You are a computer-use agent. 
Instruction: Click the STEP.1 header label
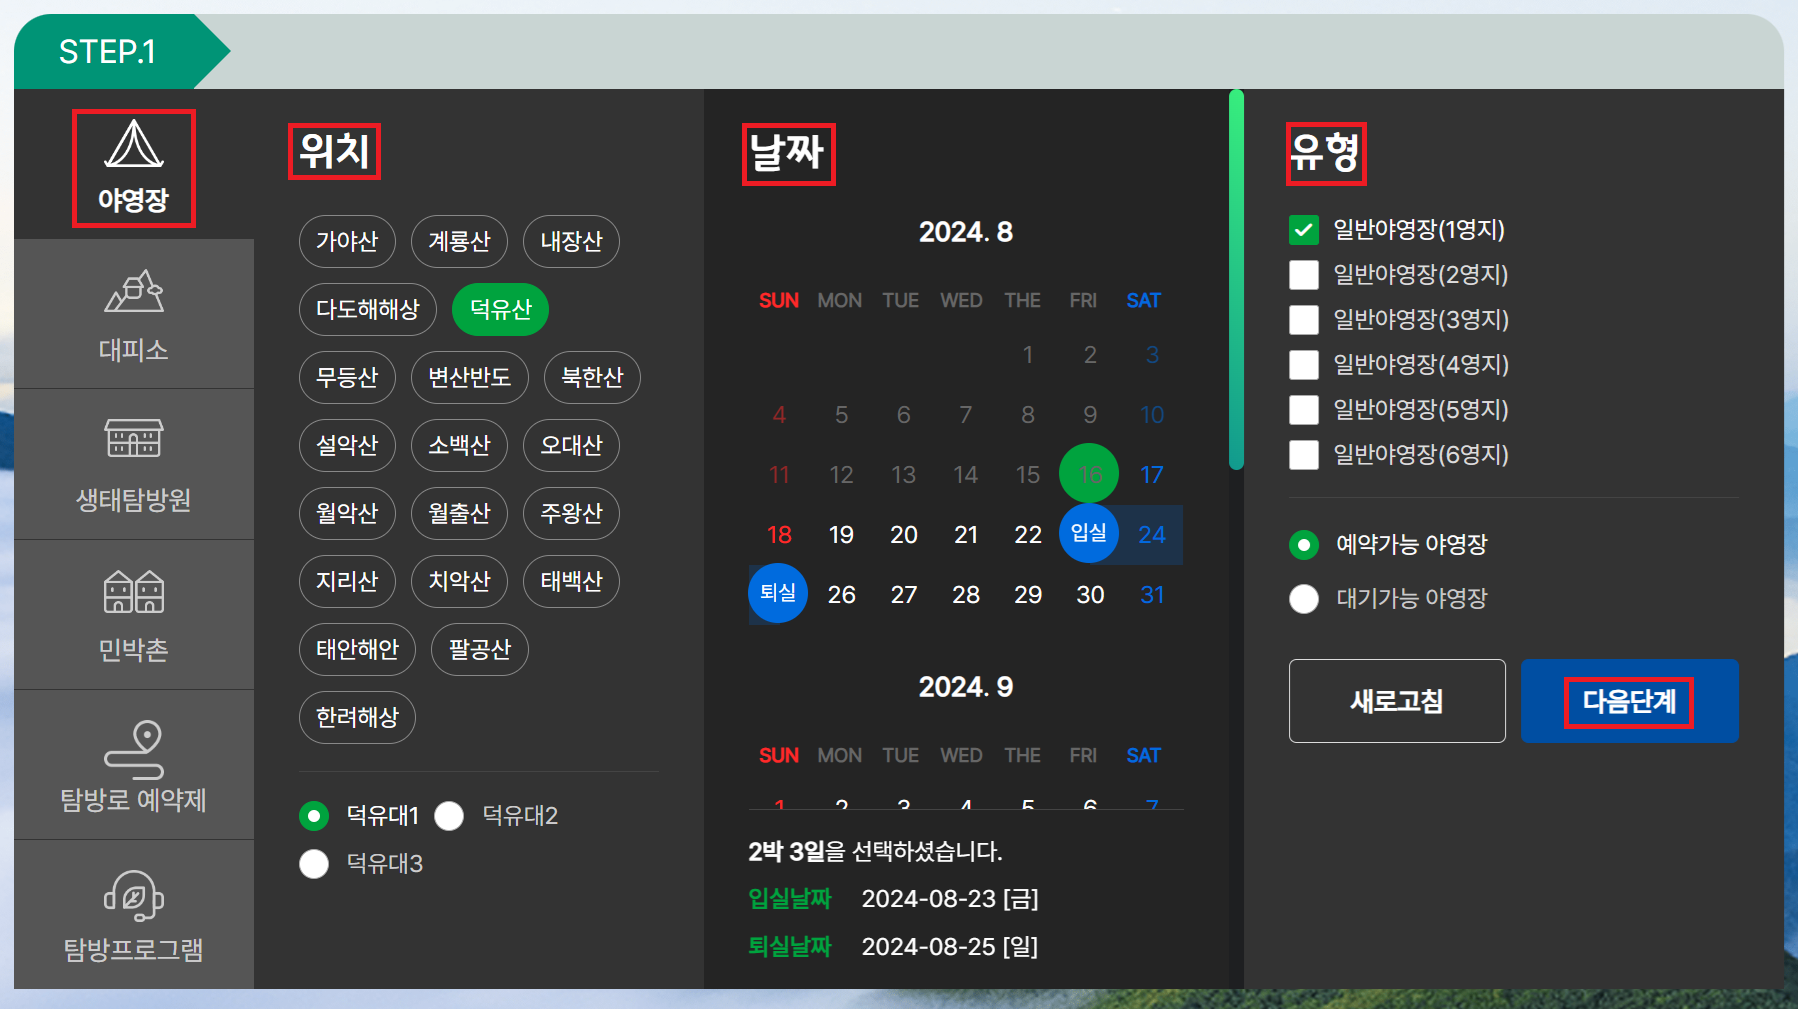(x=107, y=52)
